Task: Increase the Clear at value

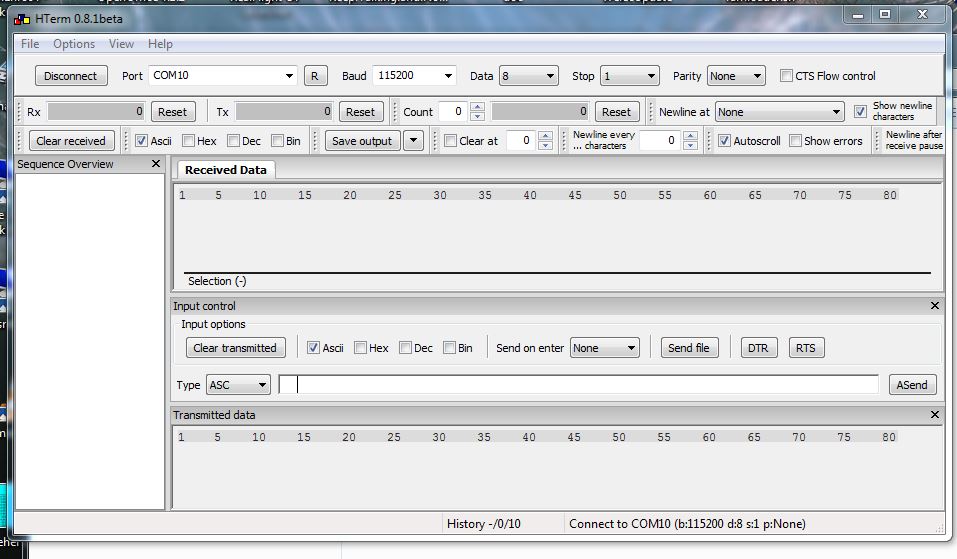Action: [546, 135]
